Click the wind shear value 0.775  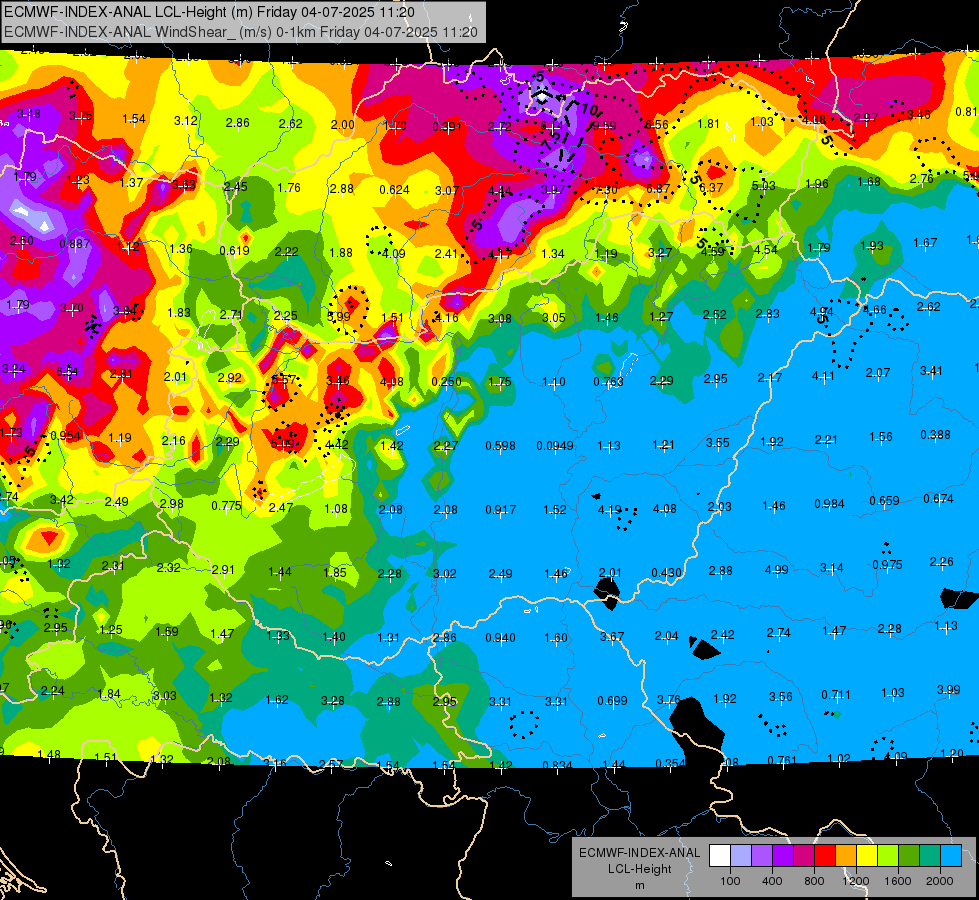[226, 505]
